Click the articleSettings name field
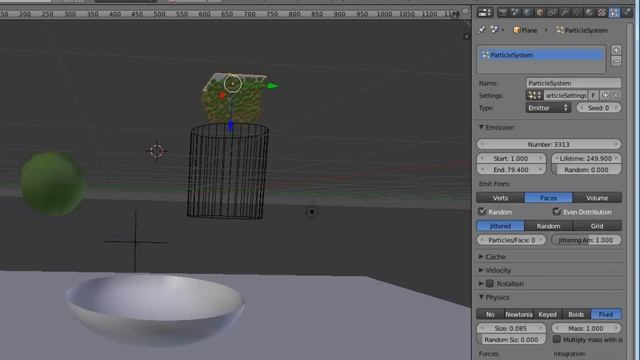This screenshot has width=640, height=360. [566, 96]
